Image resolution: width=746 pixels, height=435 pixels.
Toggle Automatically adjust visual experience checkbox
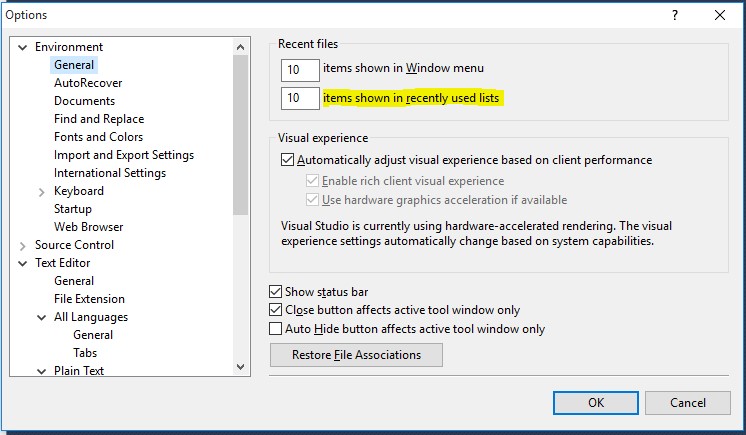pyautogui.click(x=287, y=159)
